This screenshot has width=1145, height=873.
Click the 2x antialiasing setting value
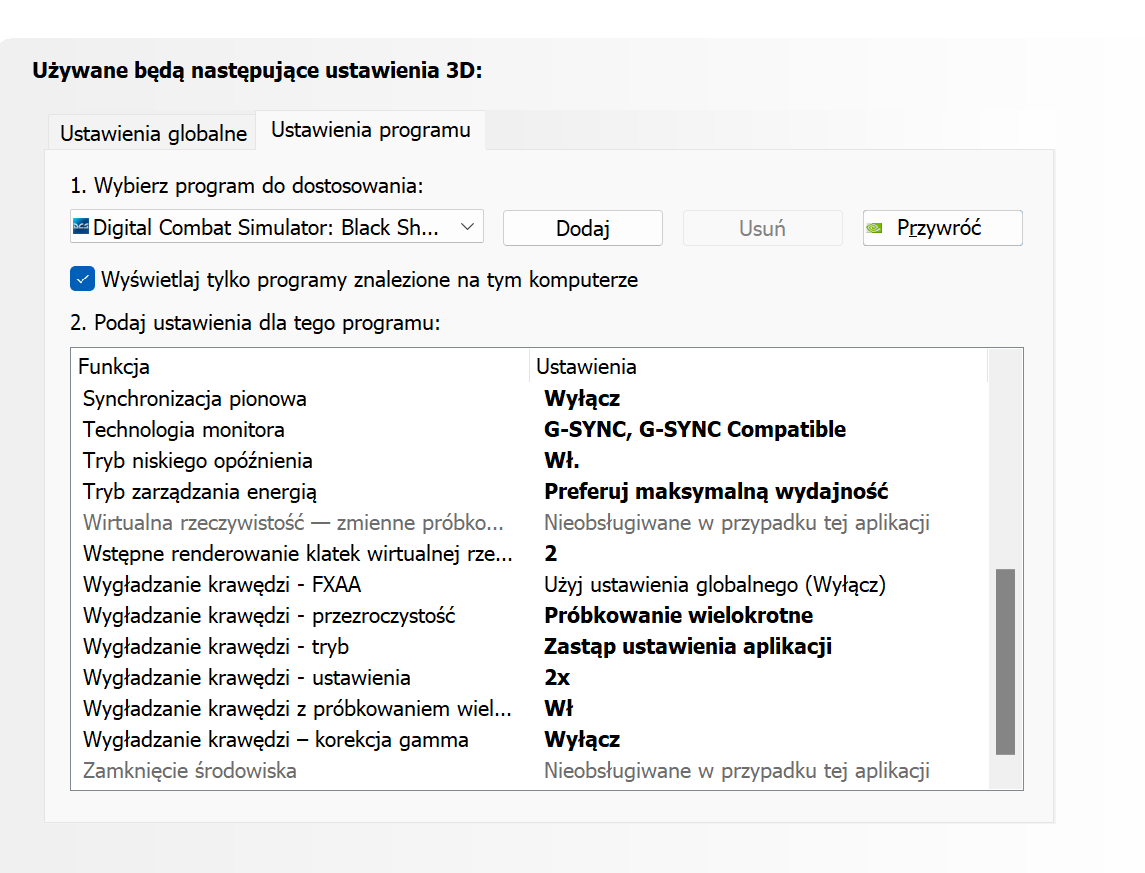point(556,677)
